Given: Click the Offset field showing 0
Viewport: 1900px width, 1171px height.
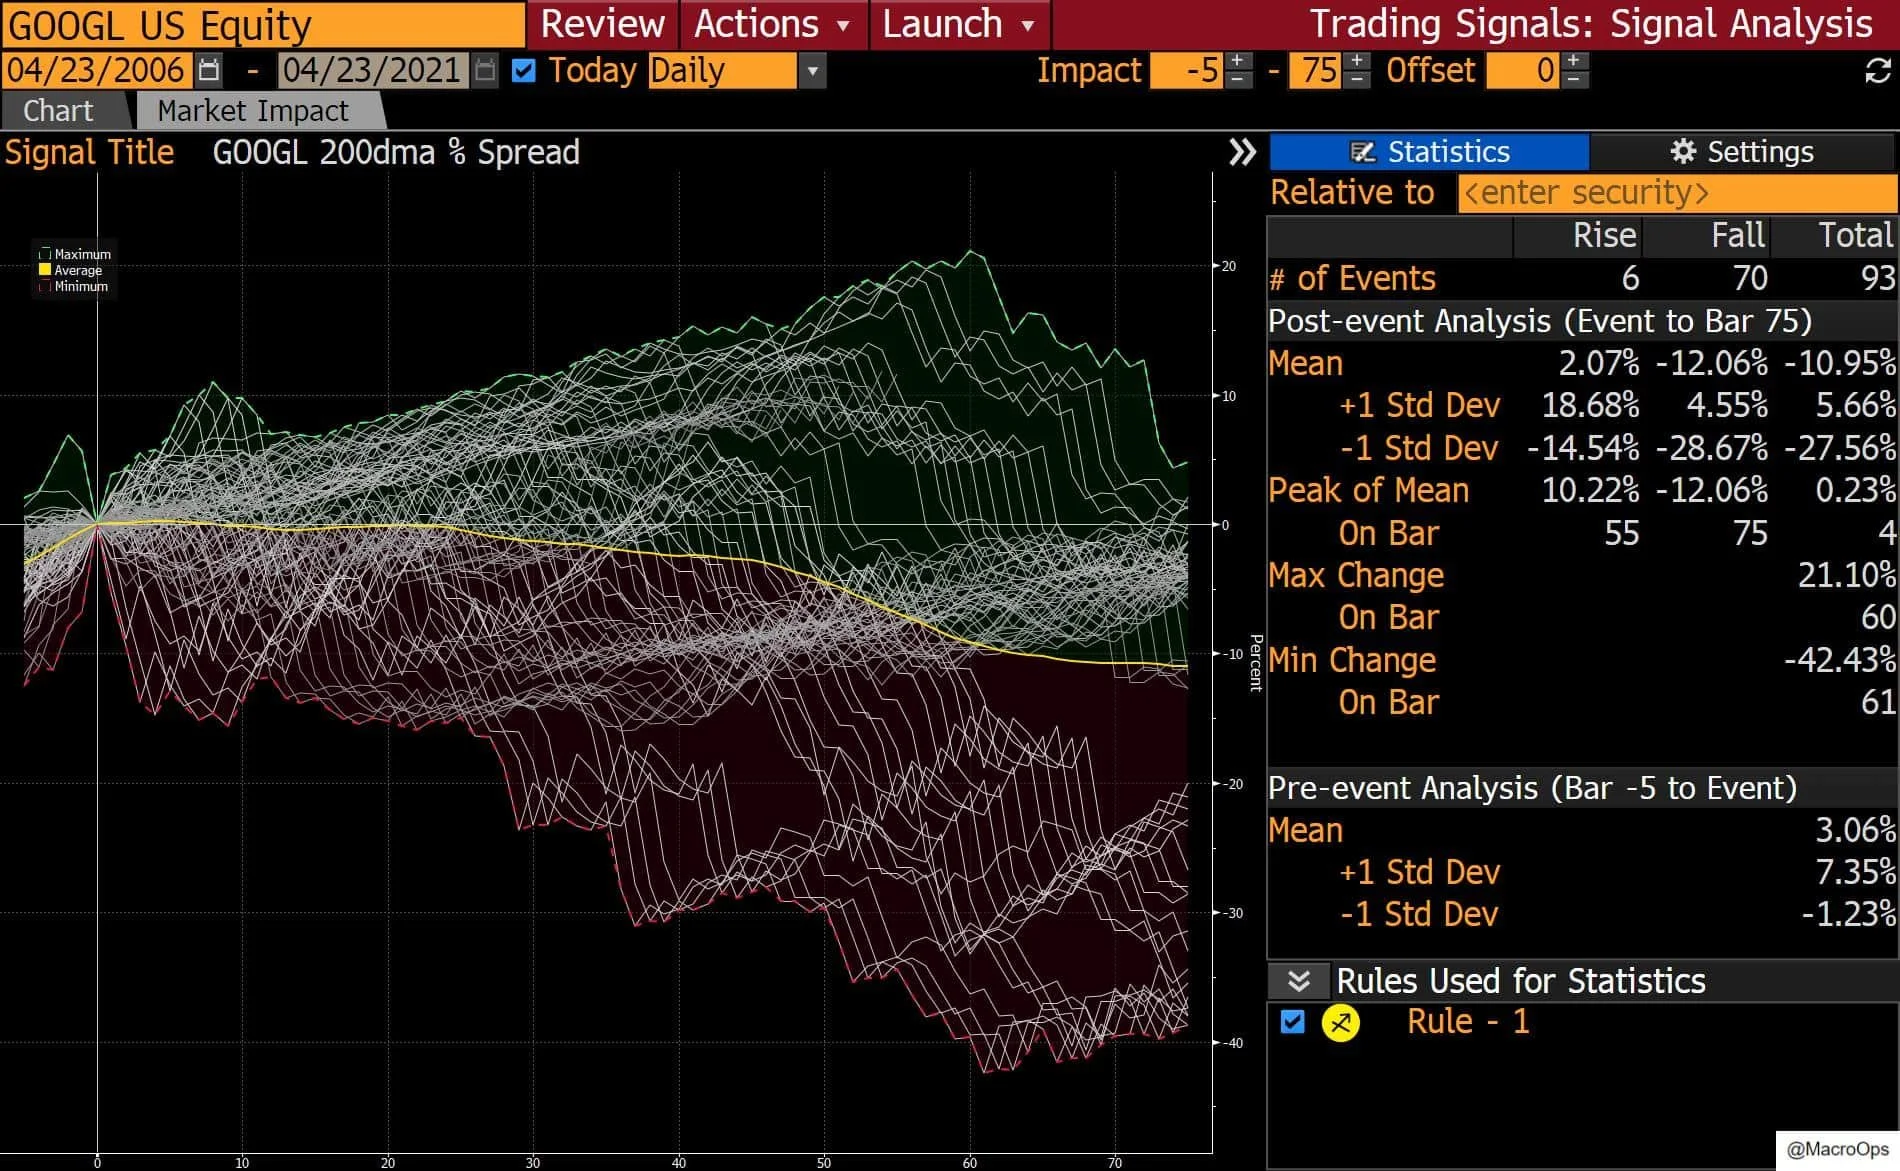Looking at the screenshot, I should (x=1523, y=70).
